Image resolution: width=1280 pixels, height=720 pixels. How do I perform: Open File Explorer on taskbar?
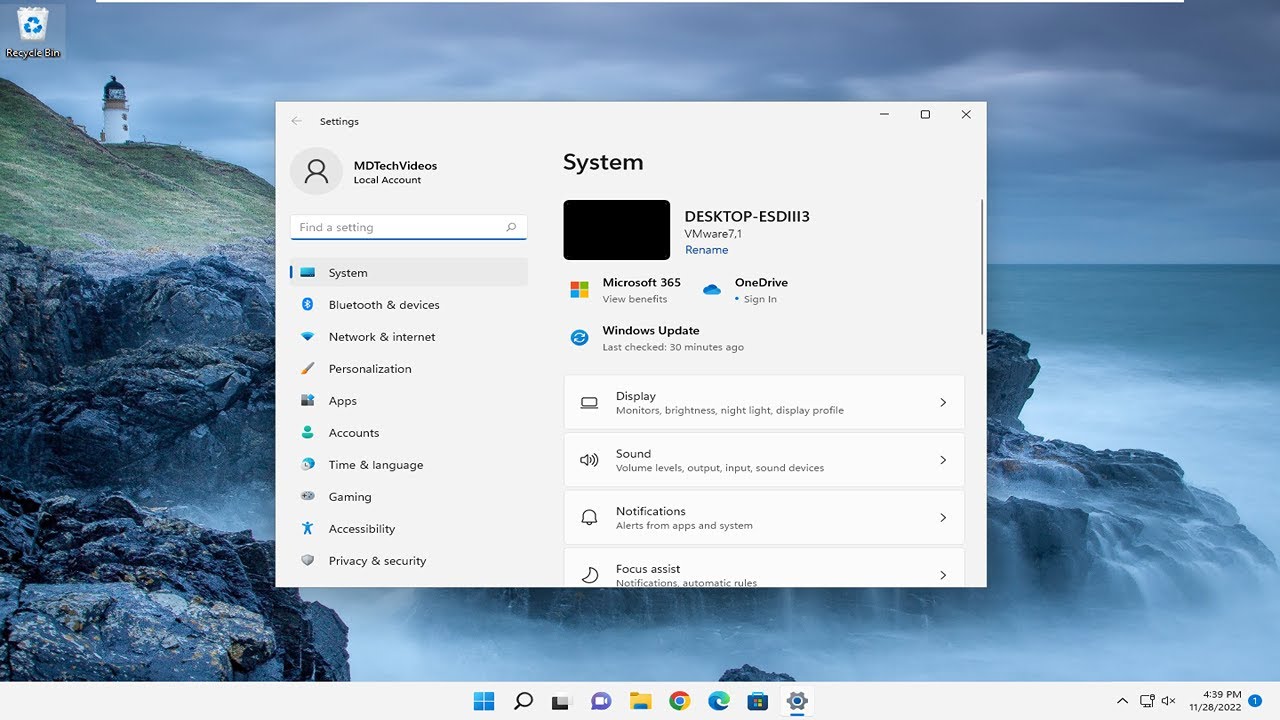click(x=640, y=701)
